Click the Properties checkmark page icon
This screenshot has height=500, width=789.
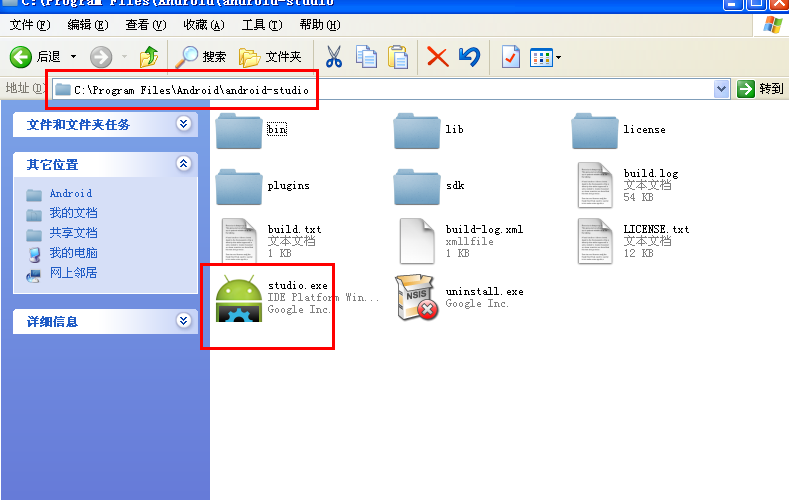click(510, 57)
